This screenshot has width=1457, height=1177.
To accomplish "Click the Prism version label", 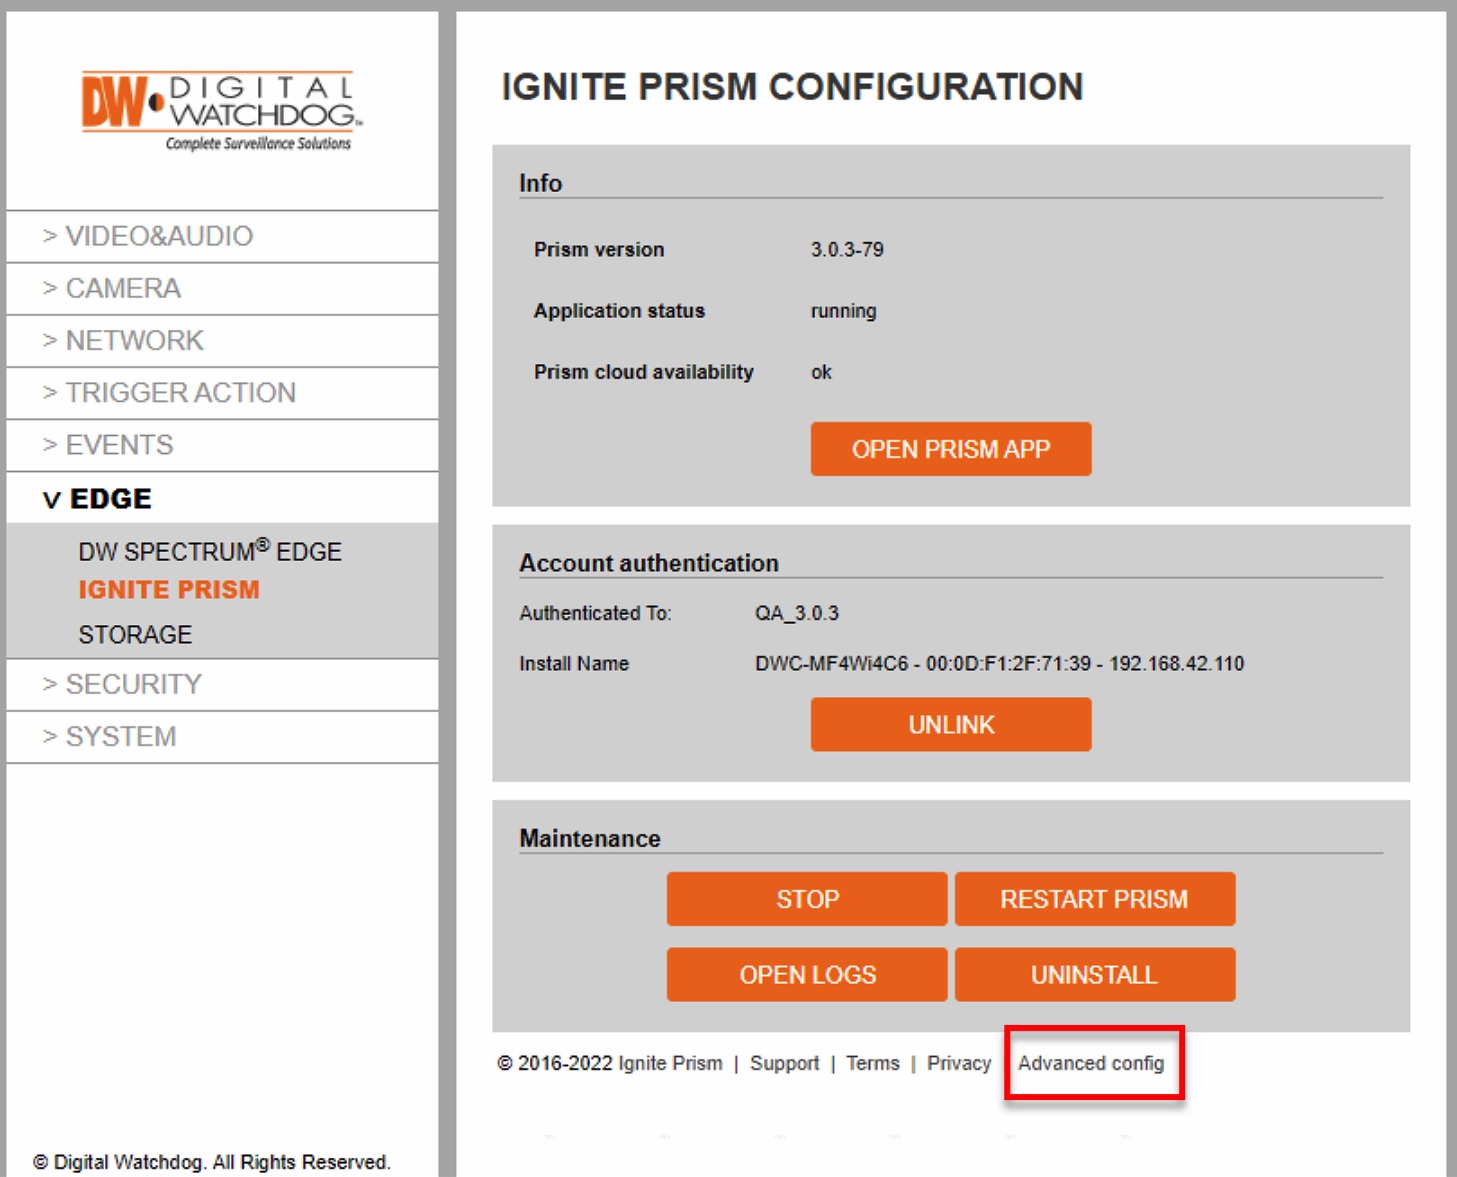I will click(x=599, y=249).
